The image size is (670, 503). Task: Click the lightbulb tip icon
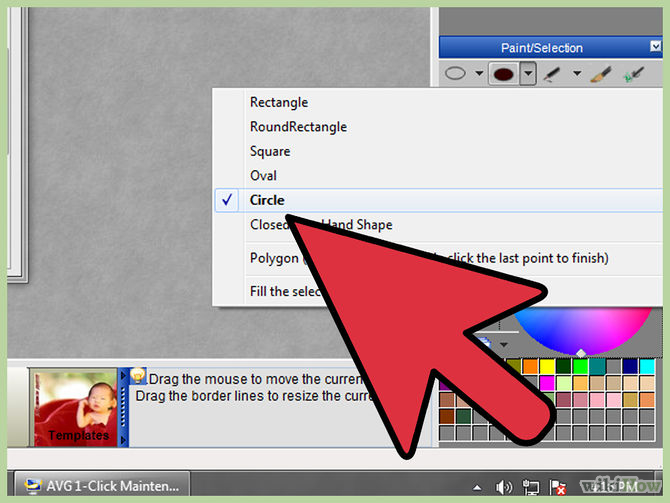click(138, 375)
